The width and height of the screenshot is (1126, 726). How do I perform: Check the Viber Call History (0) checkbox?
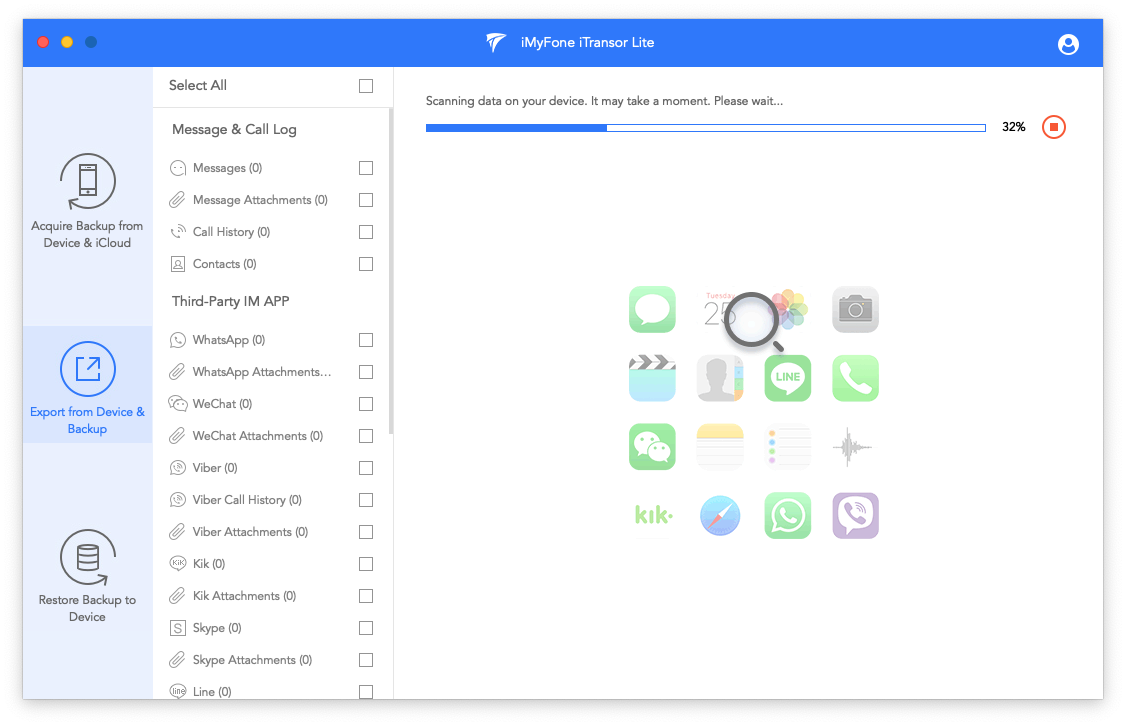click(x=366, y=500)
